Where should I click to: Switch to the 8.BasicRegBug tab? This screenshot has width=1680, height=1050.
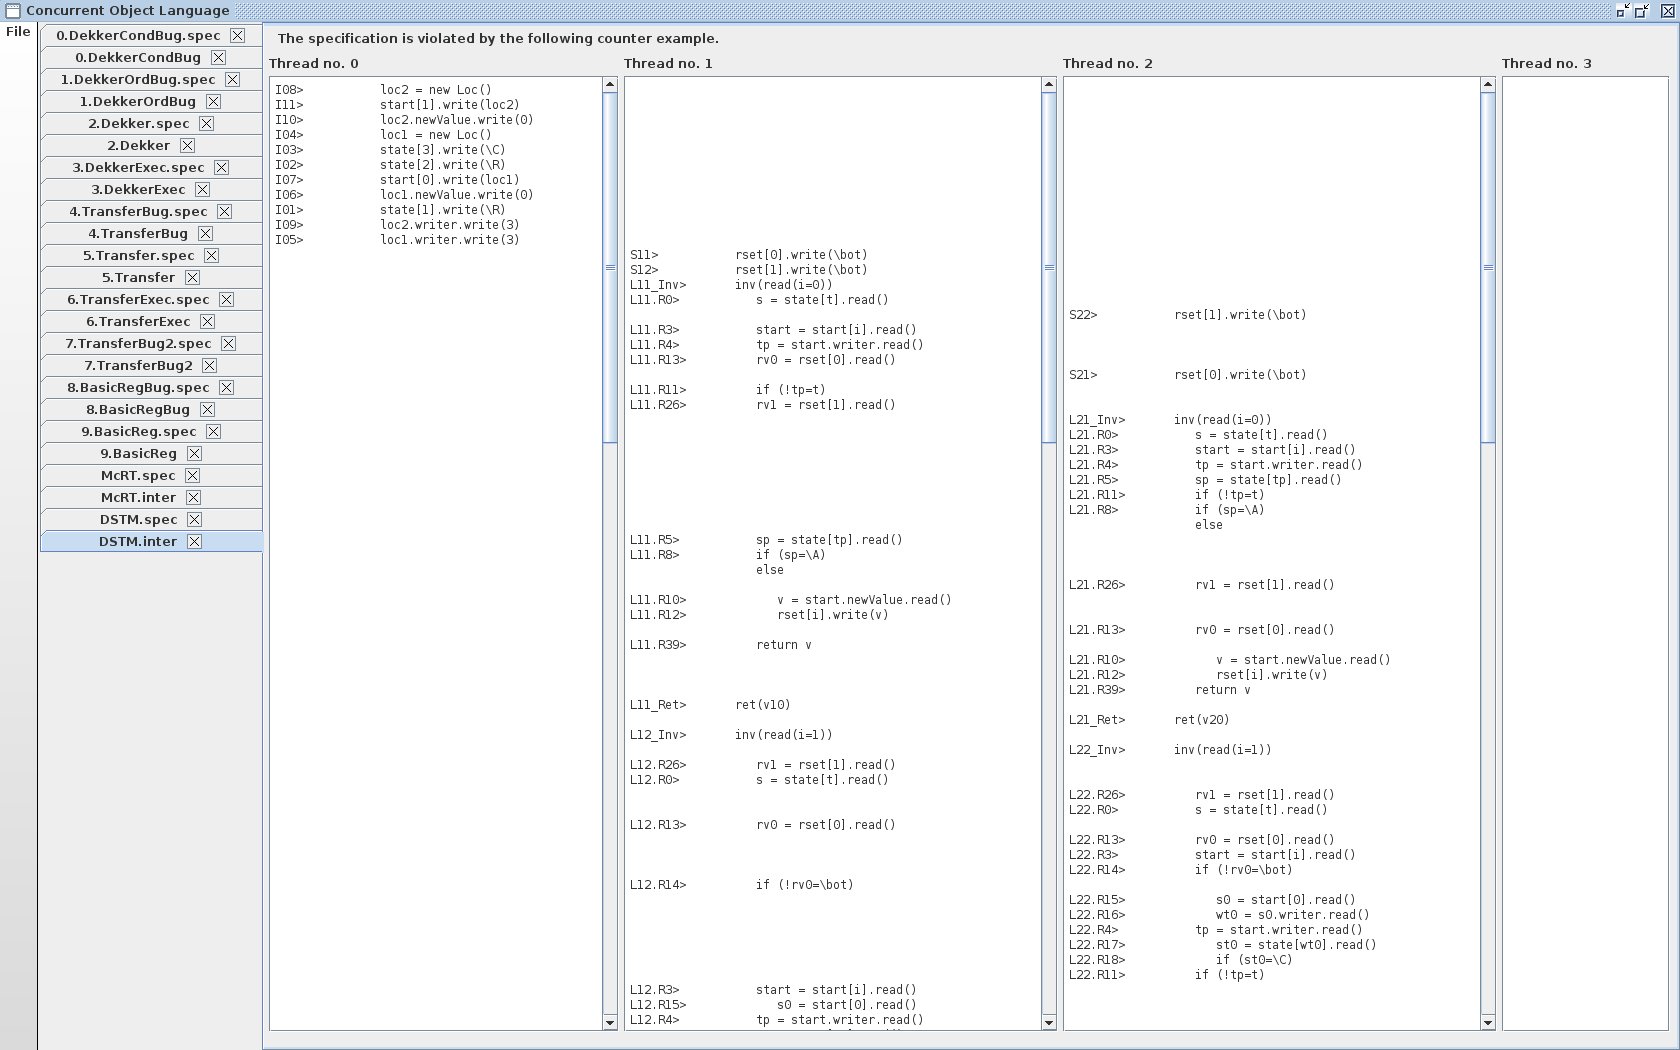tap(151, 409)
